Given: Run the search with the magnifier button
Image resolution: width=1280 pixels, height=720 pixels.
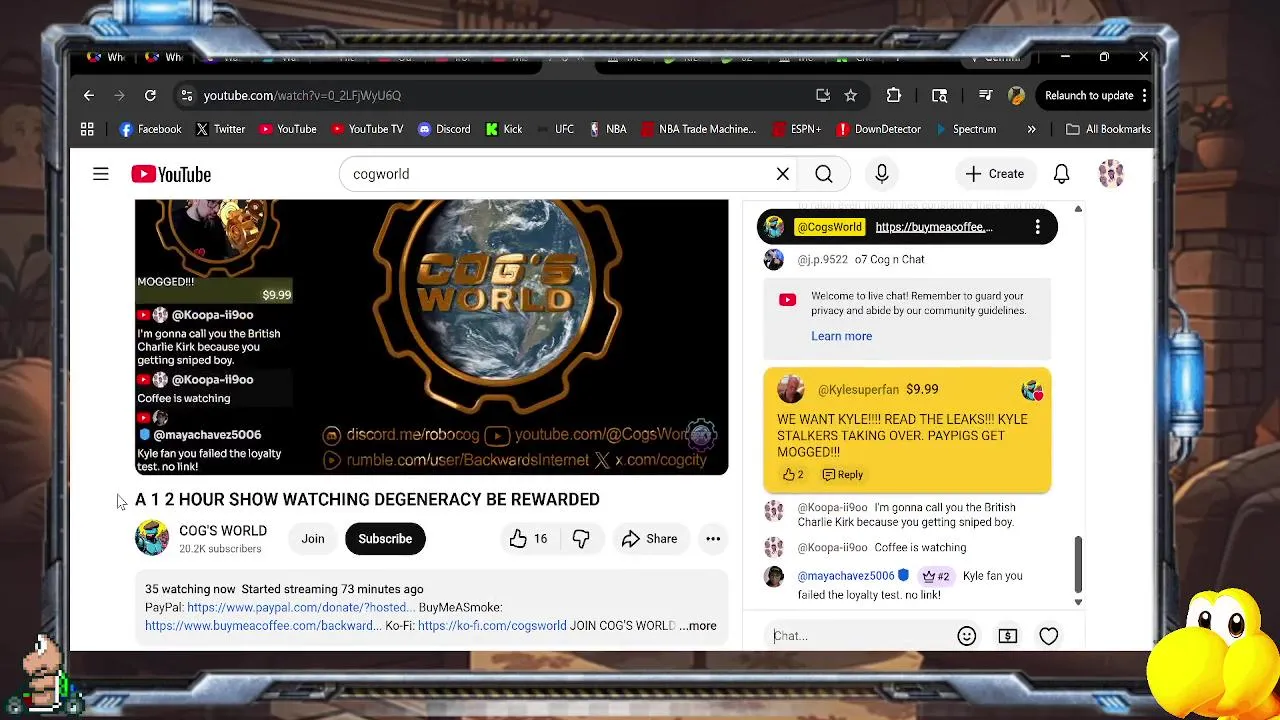Looking at the screenshot, I should pyautogui.click(x=824, y=174).
